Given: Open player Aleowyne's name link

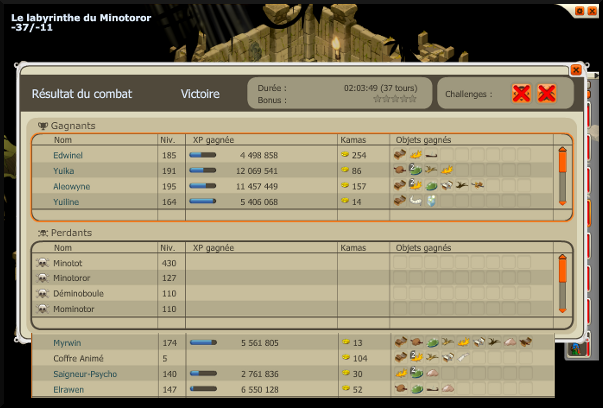Looking at the screenshot, I should 72,187.
